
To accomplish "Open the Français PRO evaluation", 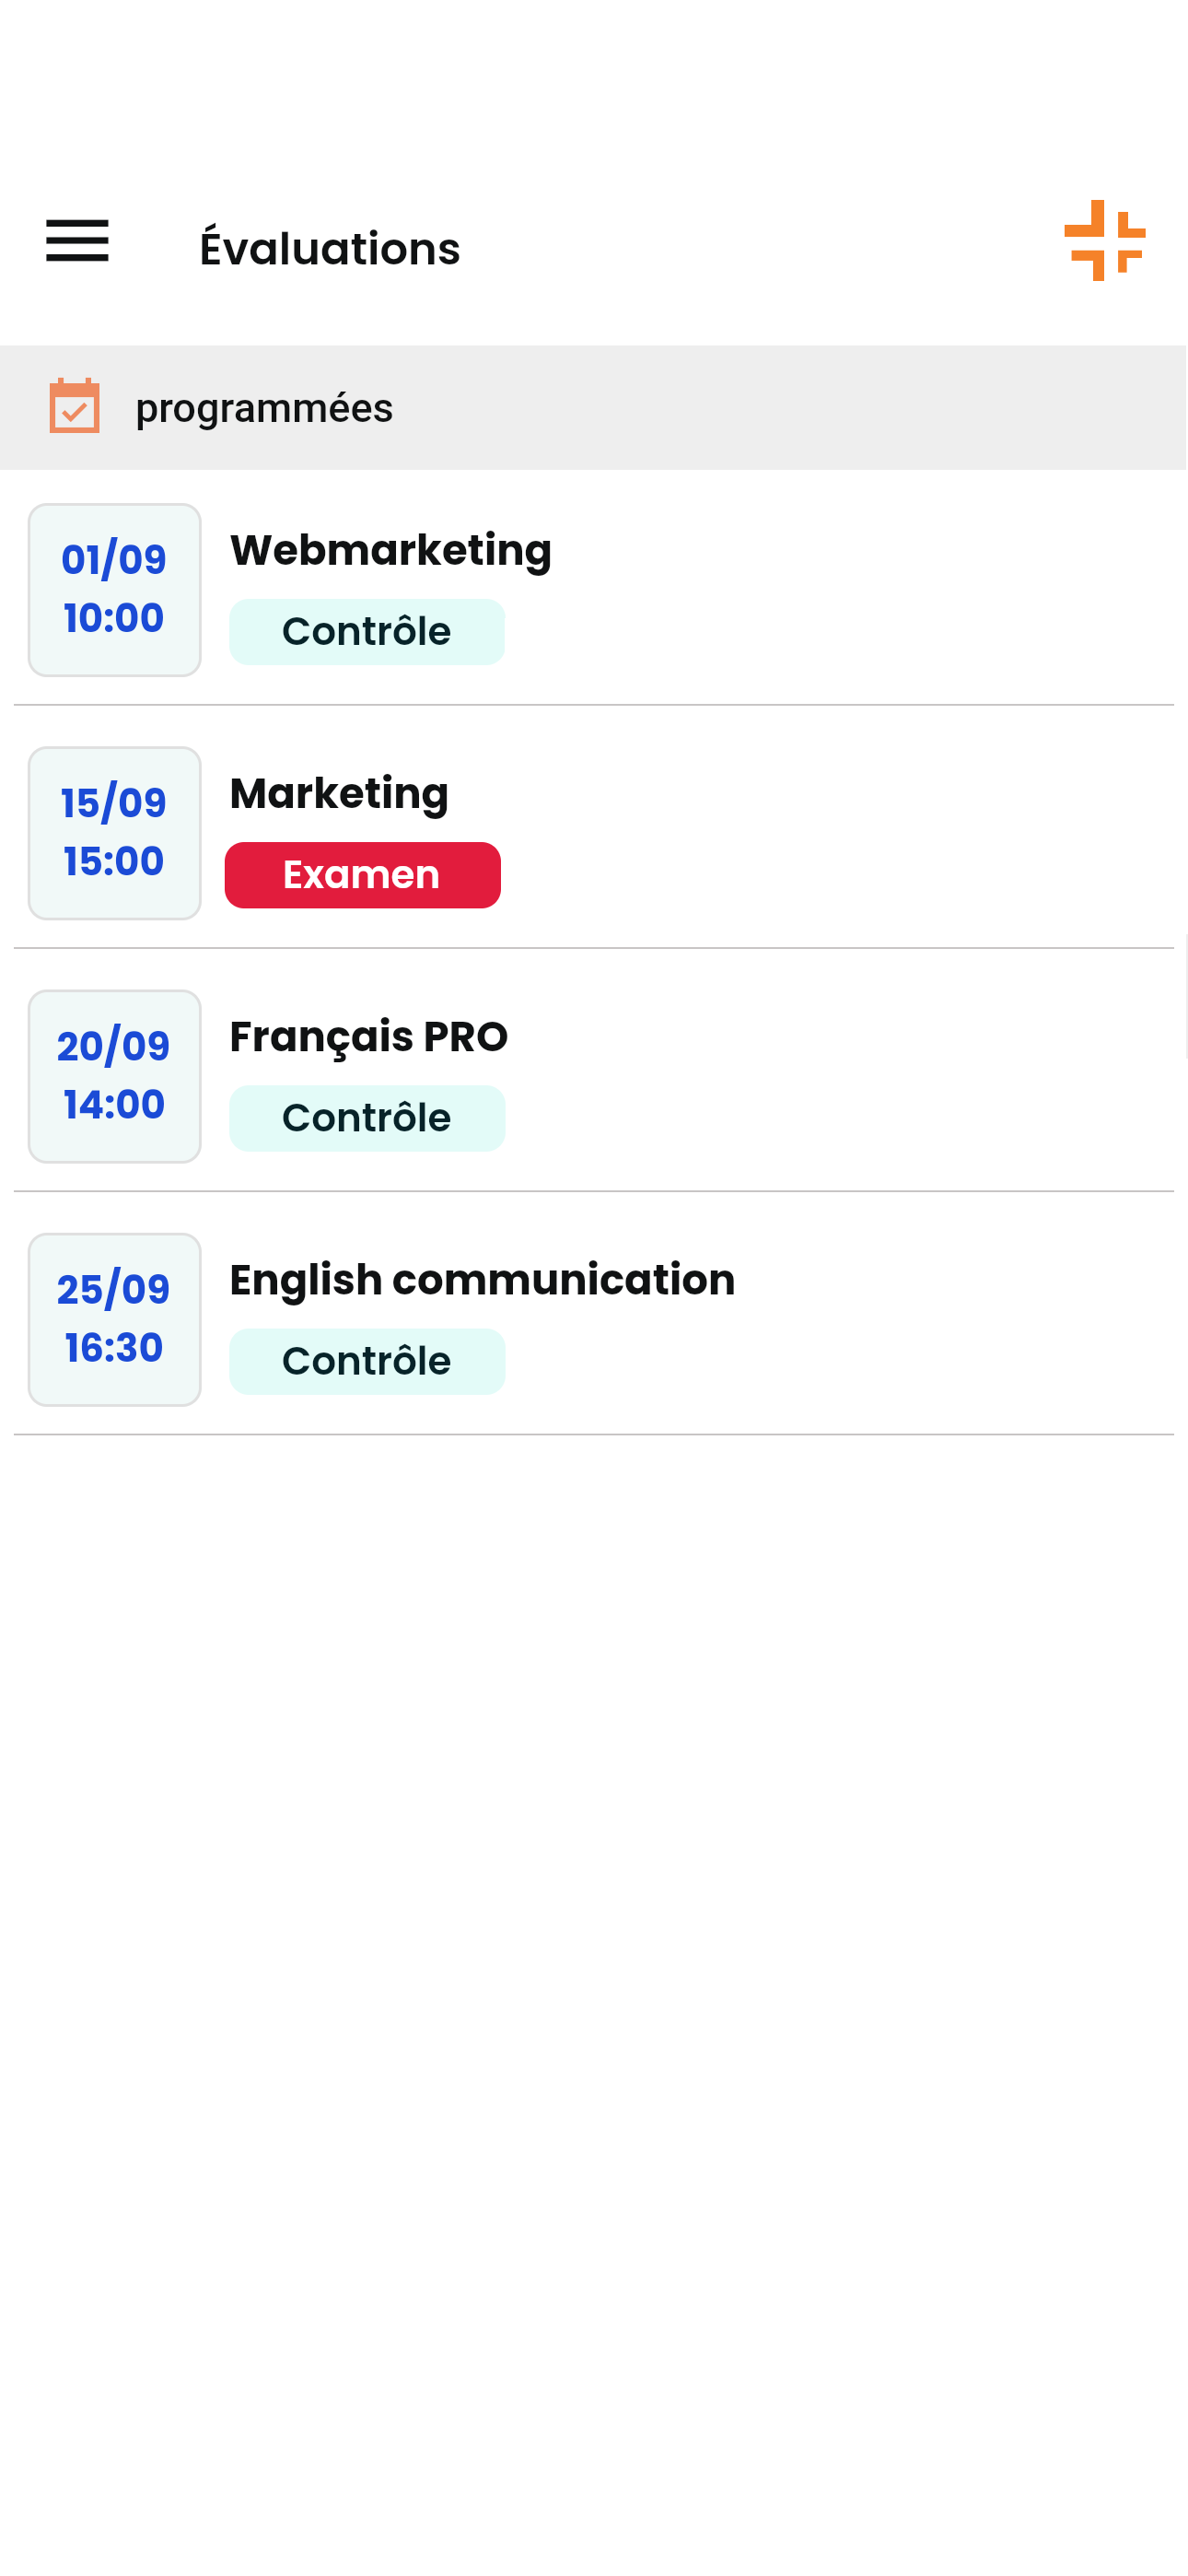I will (x=368, y=1036).
